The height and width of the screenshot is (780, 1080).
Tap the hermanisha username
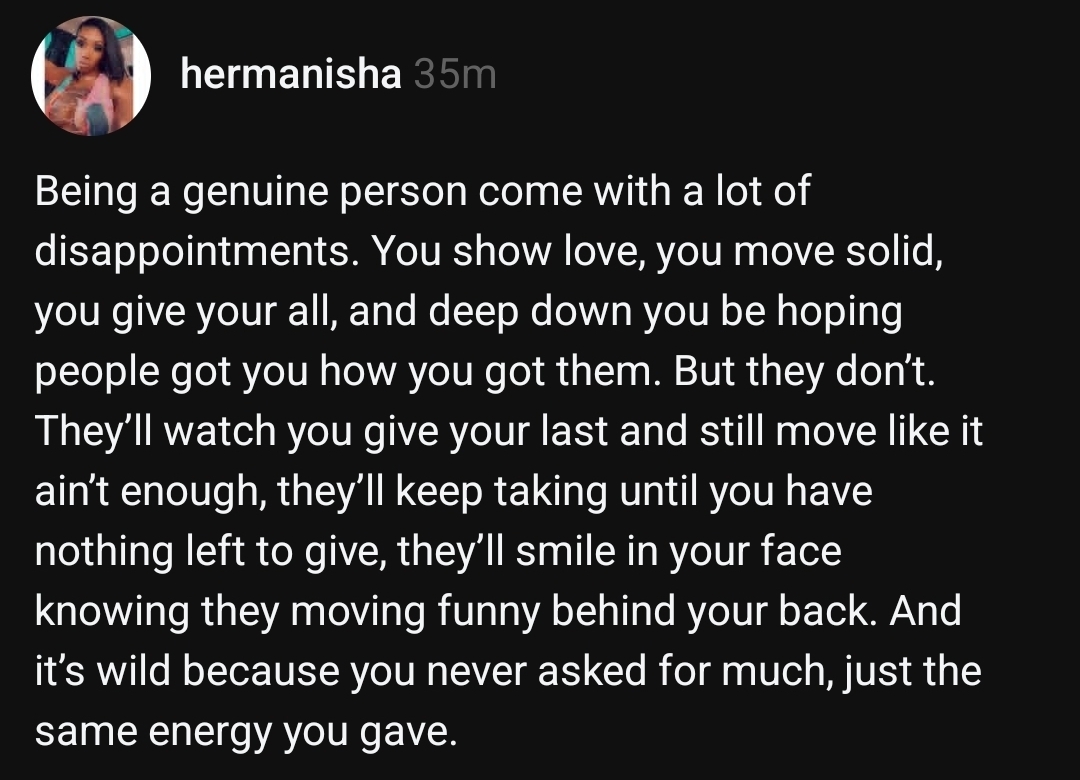point(290,74)
